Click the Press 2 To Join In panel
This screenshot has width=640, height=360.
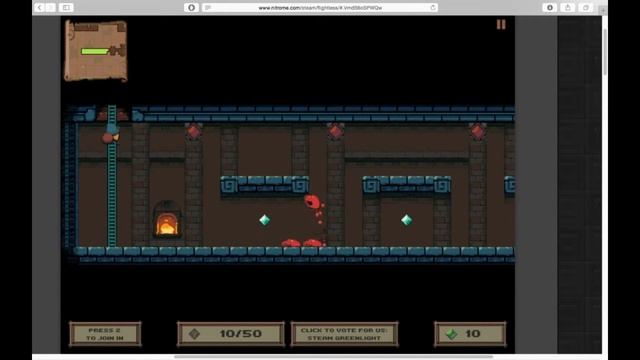pyautogui.click(x=105, y=334)
